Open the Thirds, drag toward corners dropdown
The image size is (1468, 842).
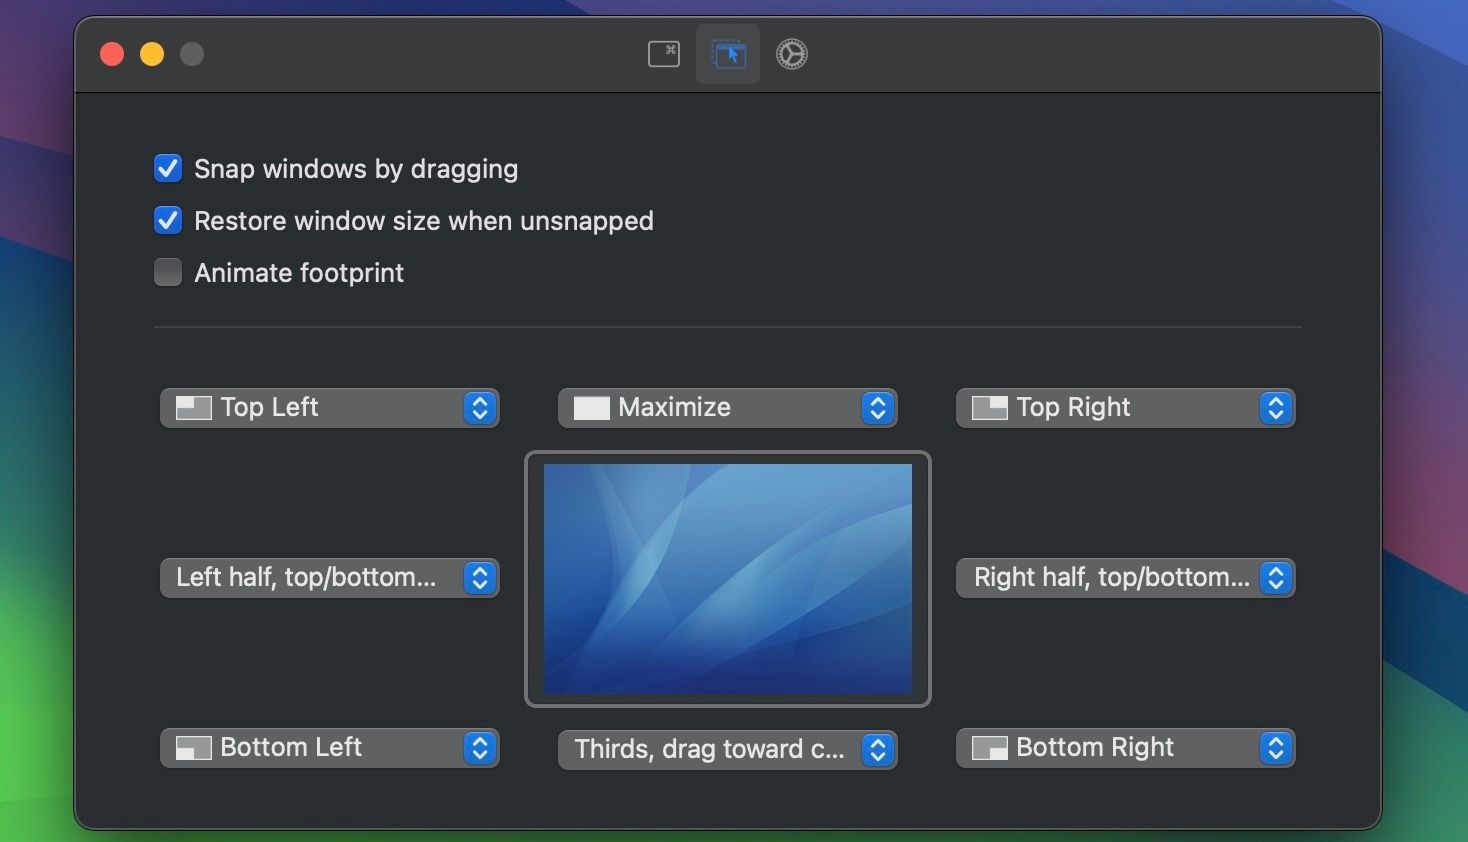877,749
